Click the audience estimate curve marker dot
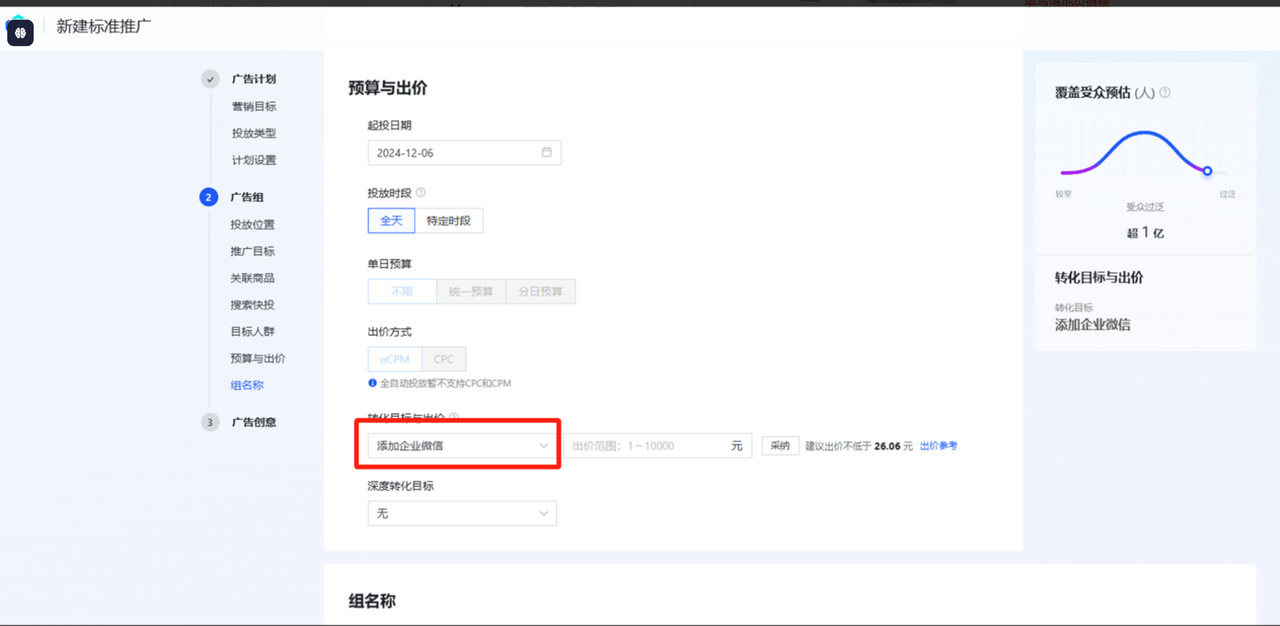 1207,171
